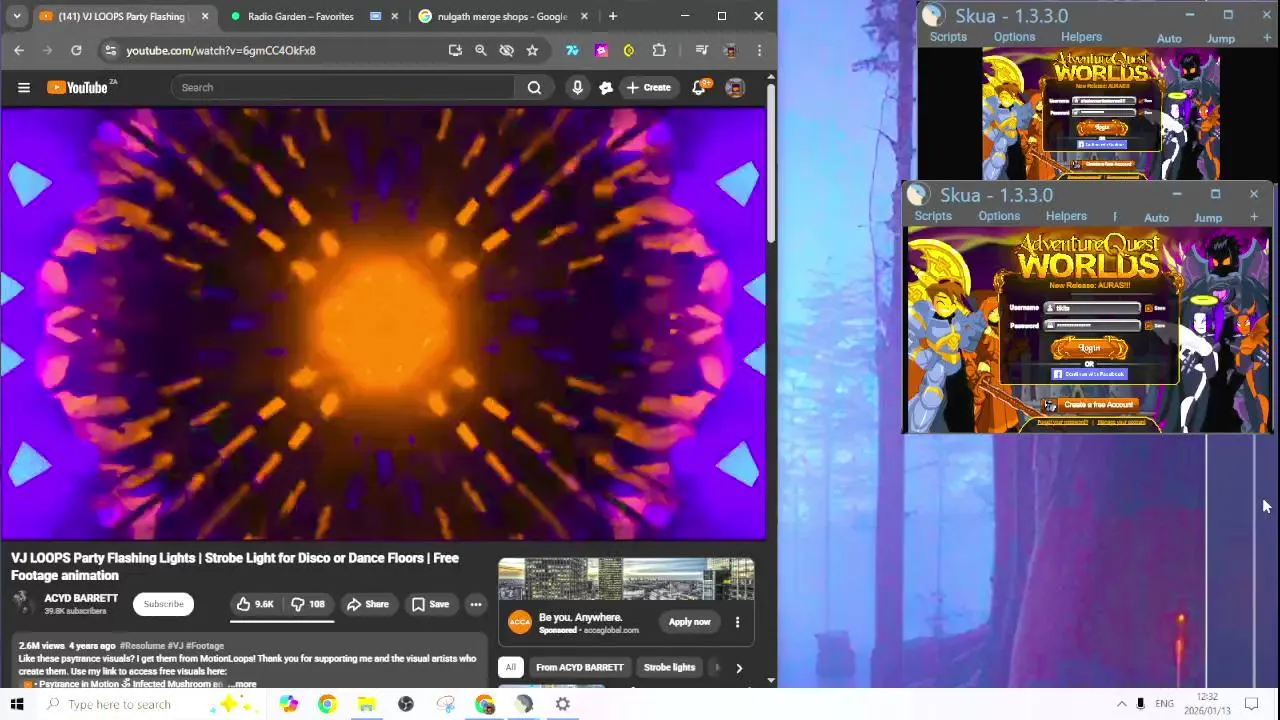Image resolution: width=1280 pixels, height=720 pixels.
Task: Click Username field in front Skua window
Action: point(1092,308)
